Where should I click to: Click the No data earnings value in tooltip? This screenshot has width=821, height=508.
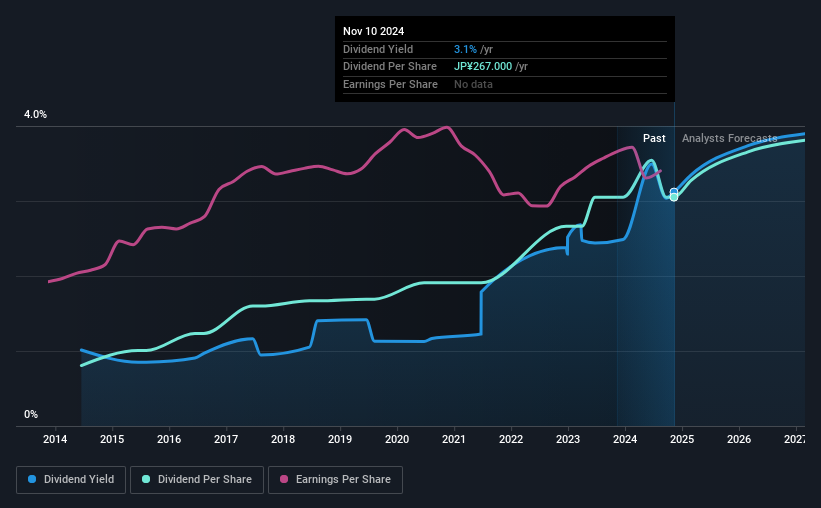(473, 84)
